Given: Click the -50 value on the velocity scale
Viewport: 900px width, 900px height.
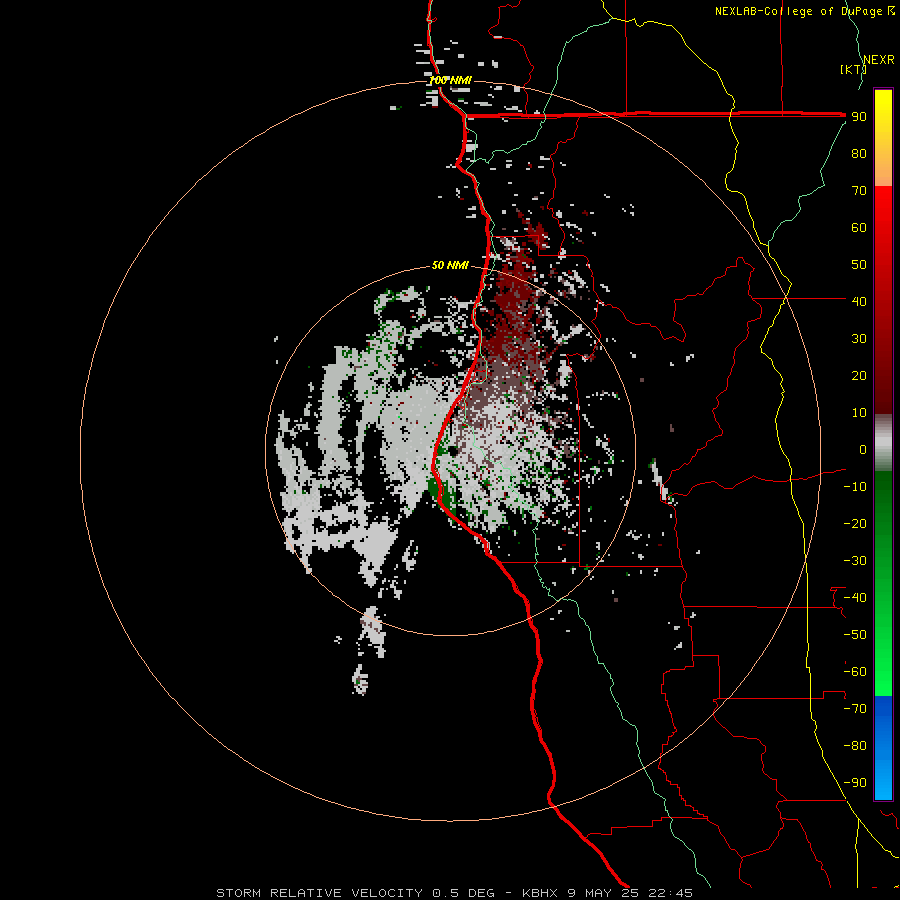Looking at the screenshot, I should [855, 634].
